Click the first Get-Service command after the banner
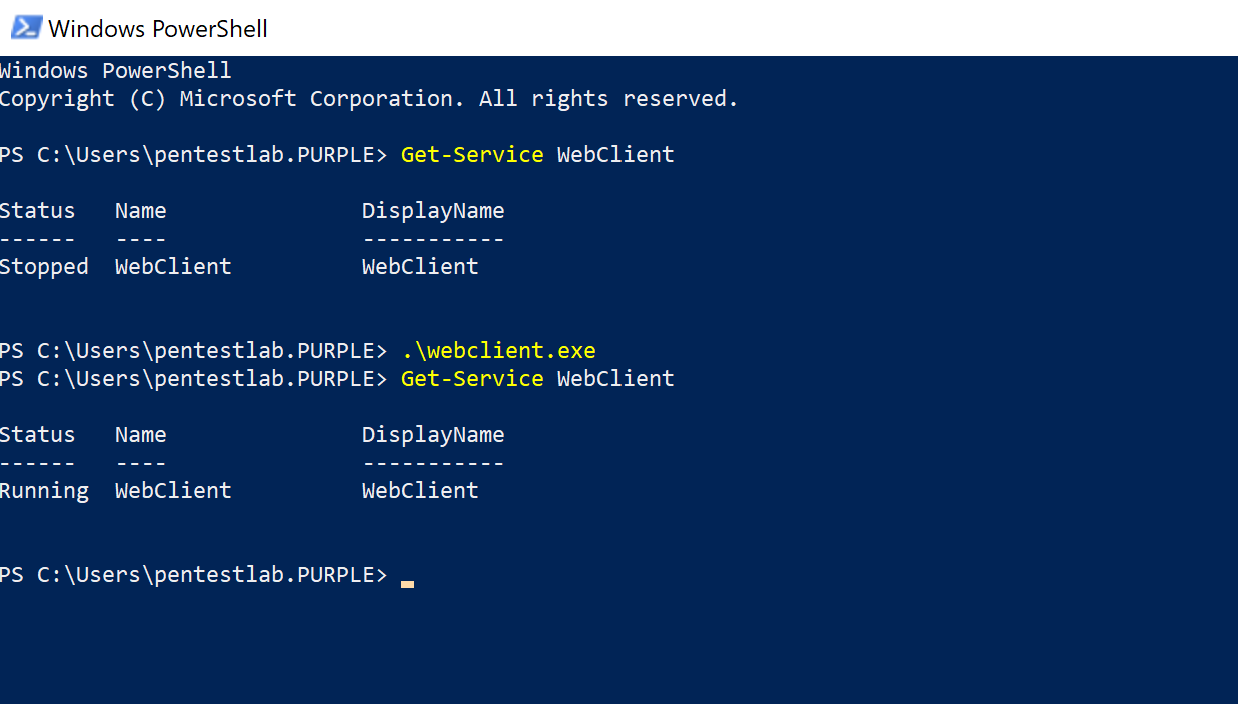Screen dimensions: 1238x704 click(537, 155)
